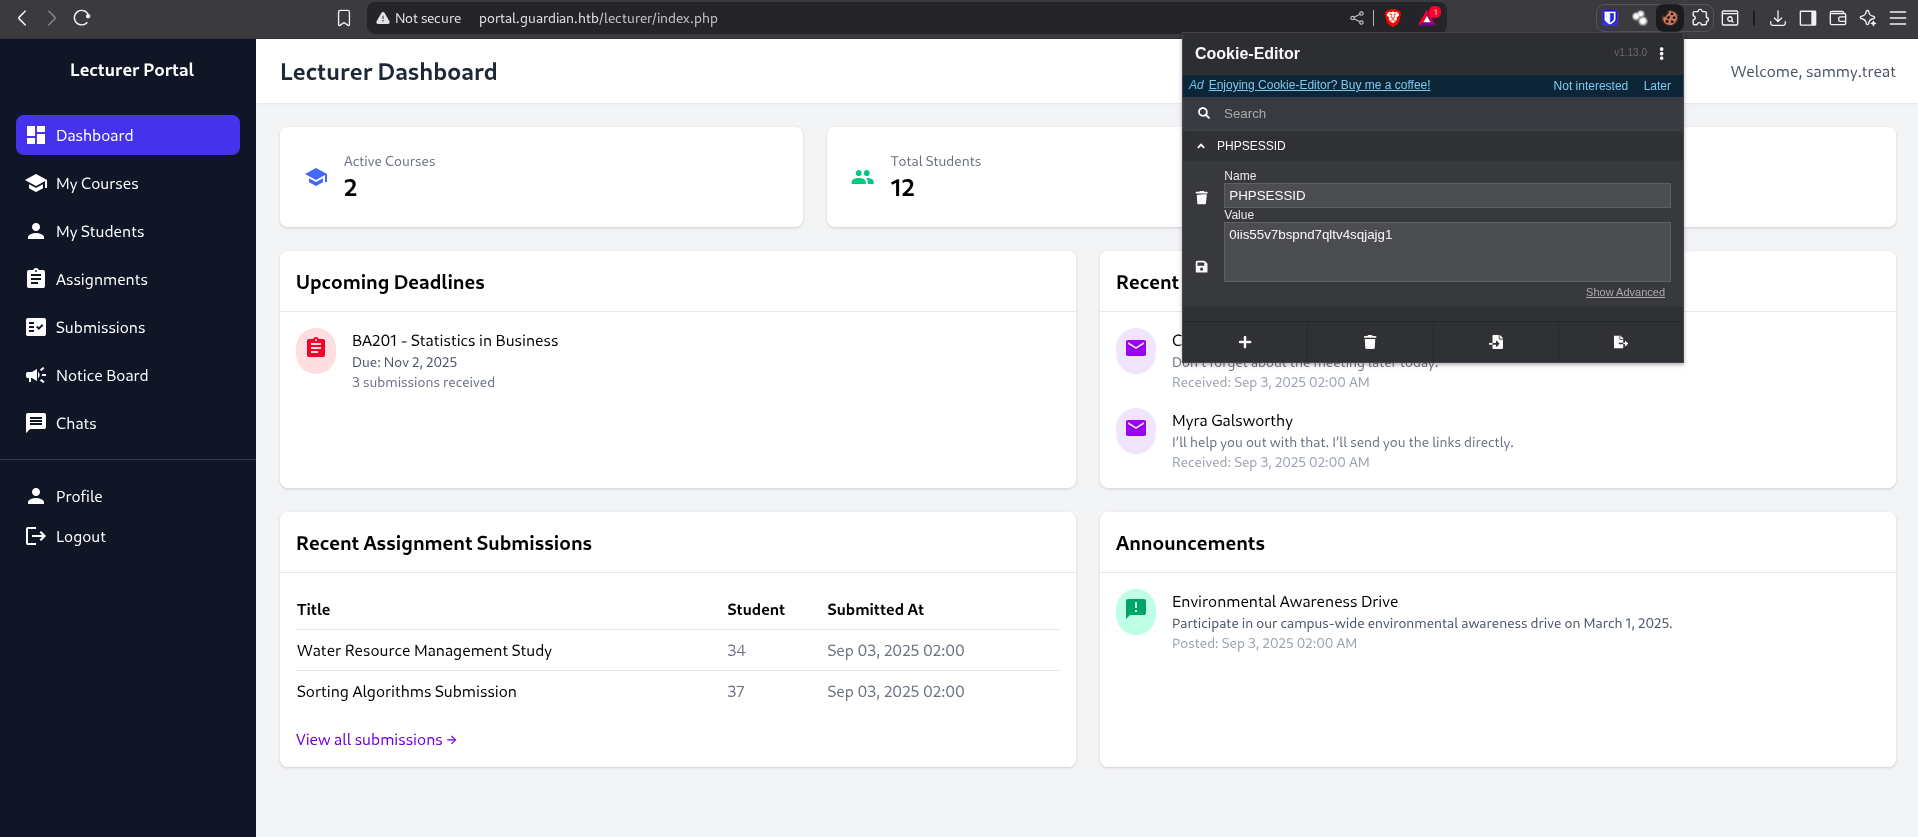Image resolution: width=1918 pixels, height=837 pixels.
Task: Bookmark this page from the address bar
Action: (344, 18)
